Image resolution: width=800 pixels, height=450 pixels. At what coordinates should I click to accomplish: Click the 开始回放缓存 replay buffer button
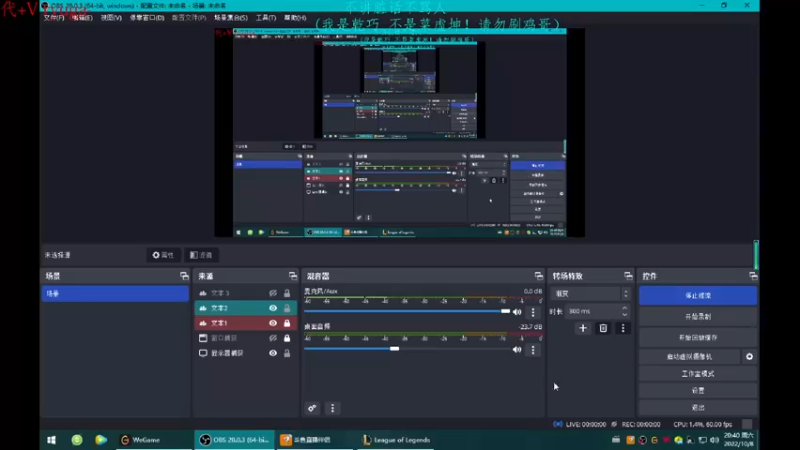[x=698, y=338]
